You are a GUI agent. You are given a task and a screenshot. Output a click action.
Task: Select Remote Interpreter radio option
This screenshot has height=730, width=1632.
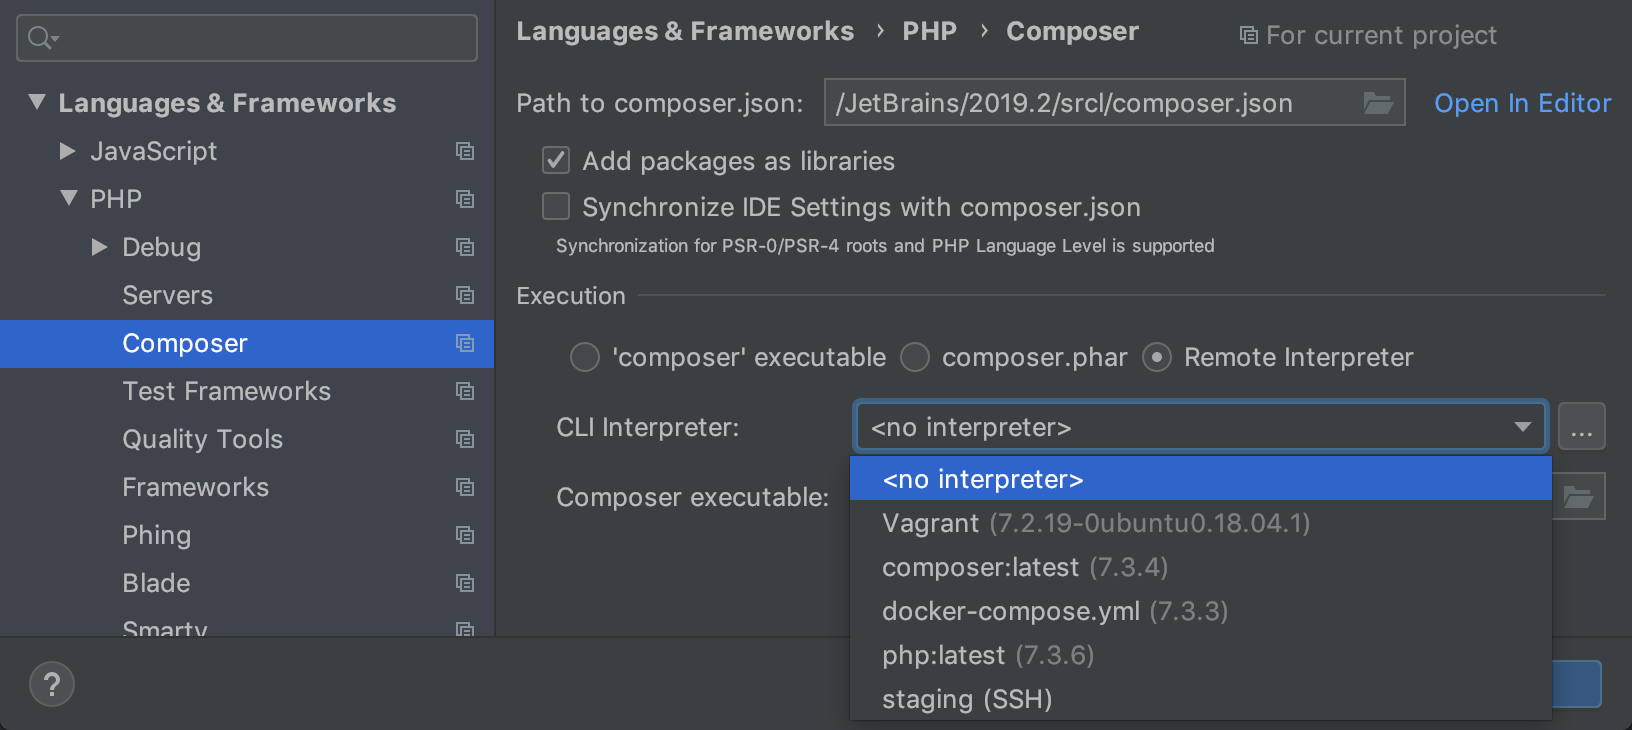(x=1157, y=357)
